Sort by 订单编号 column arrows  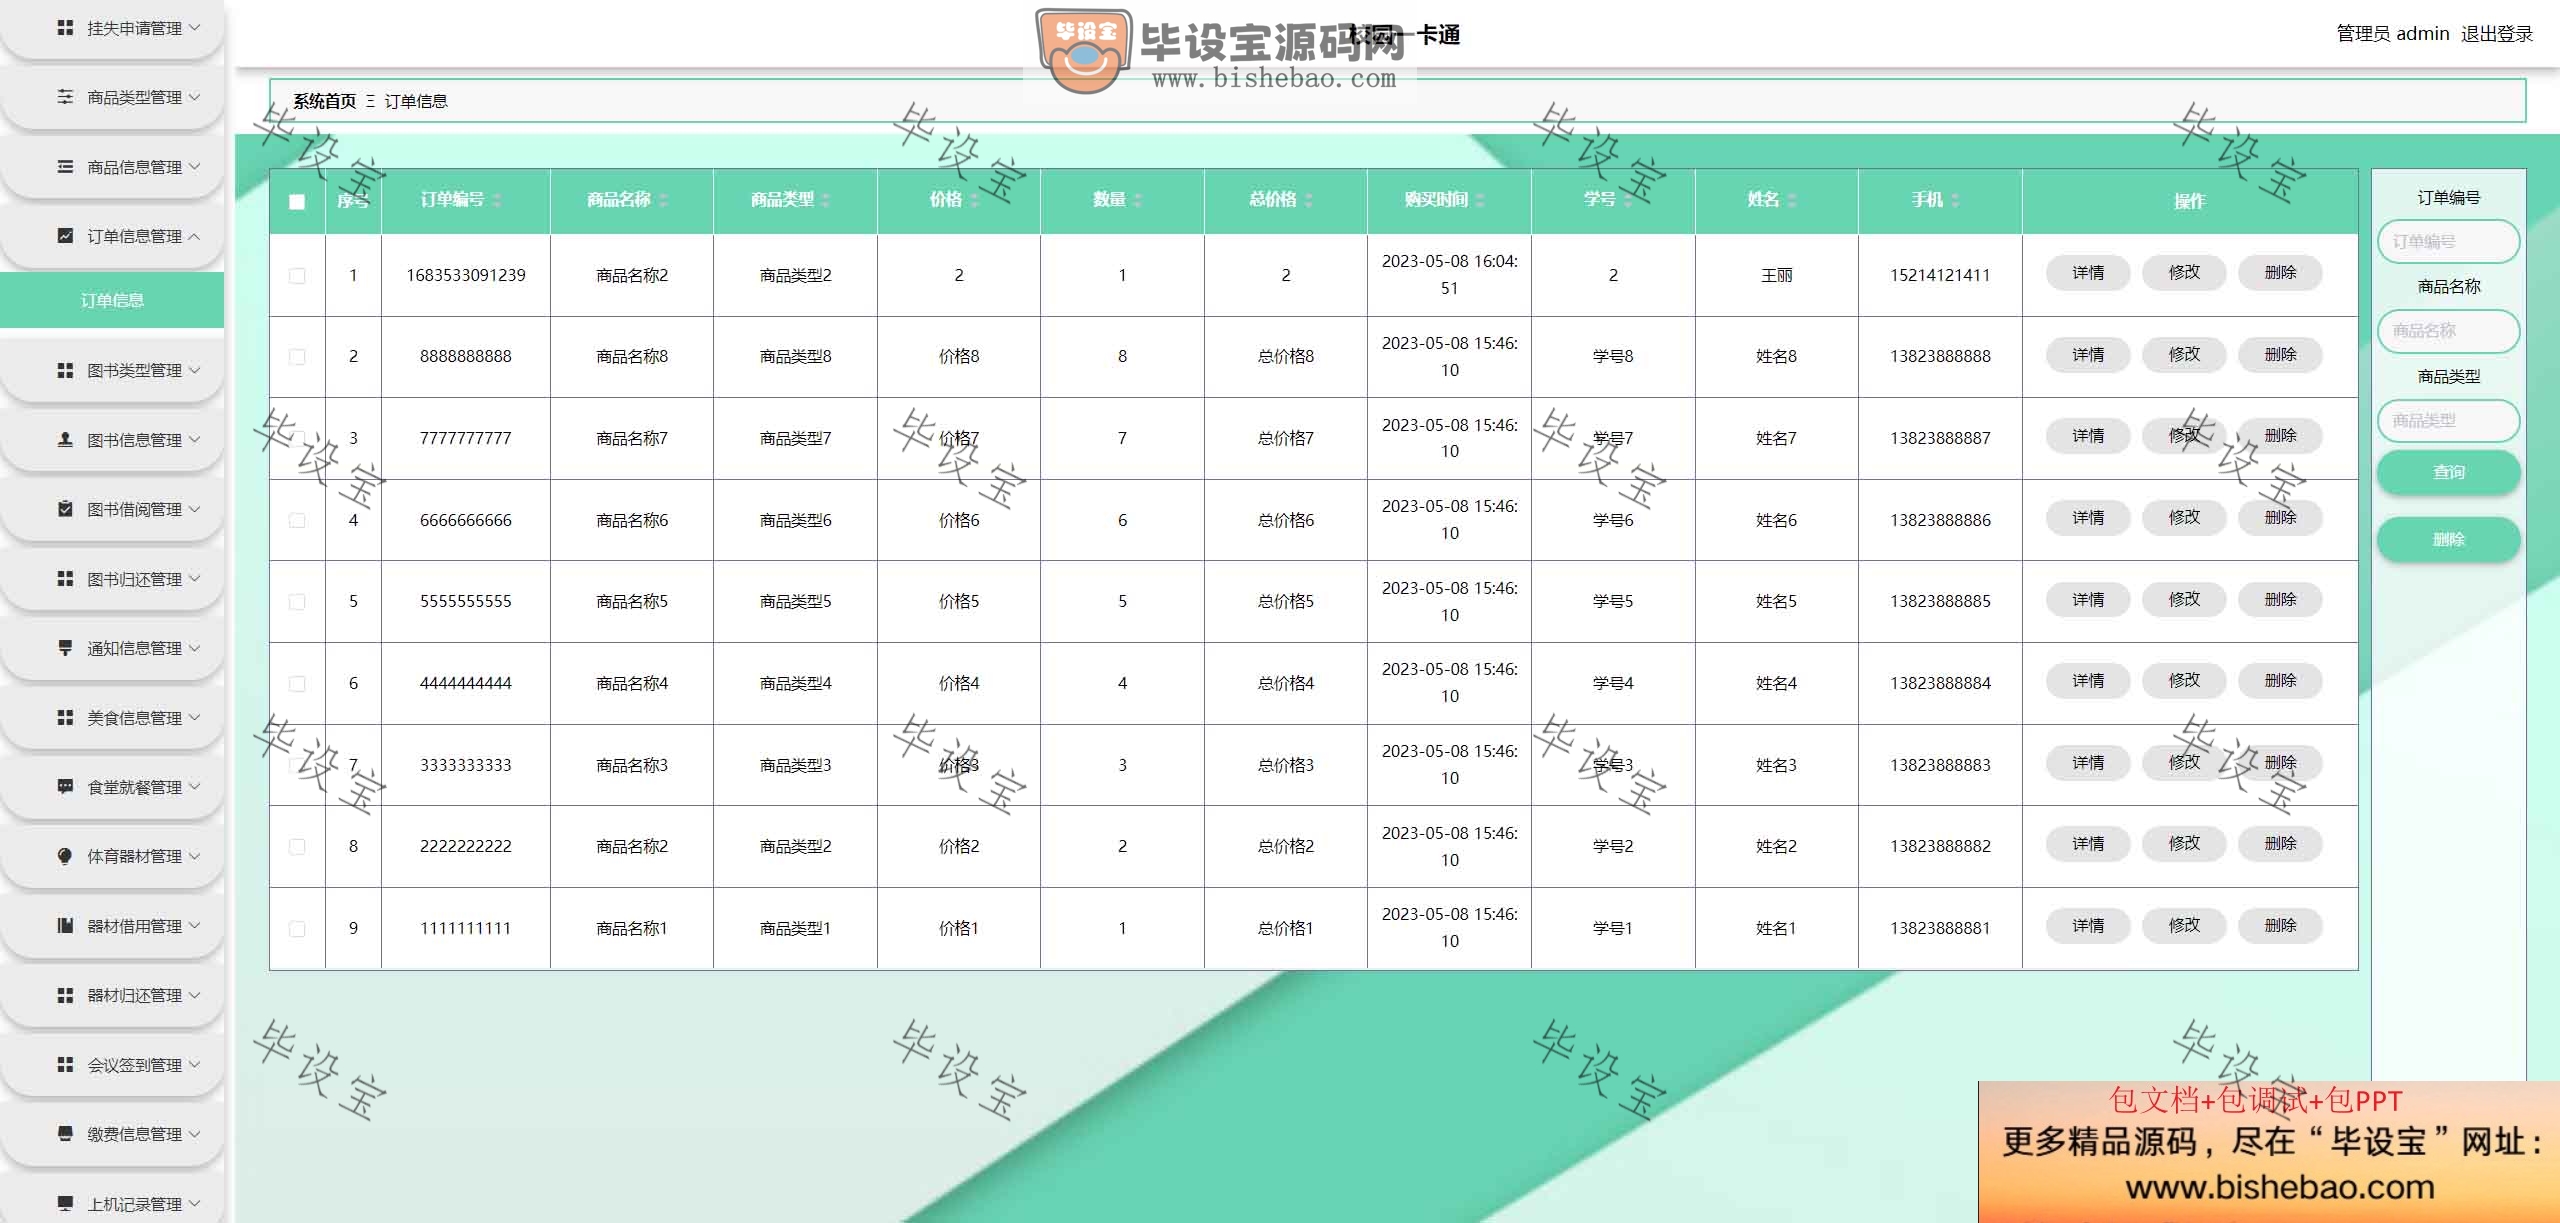497,200
